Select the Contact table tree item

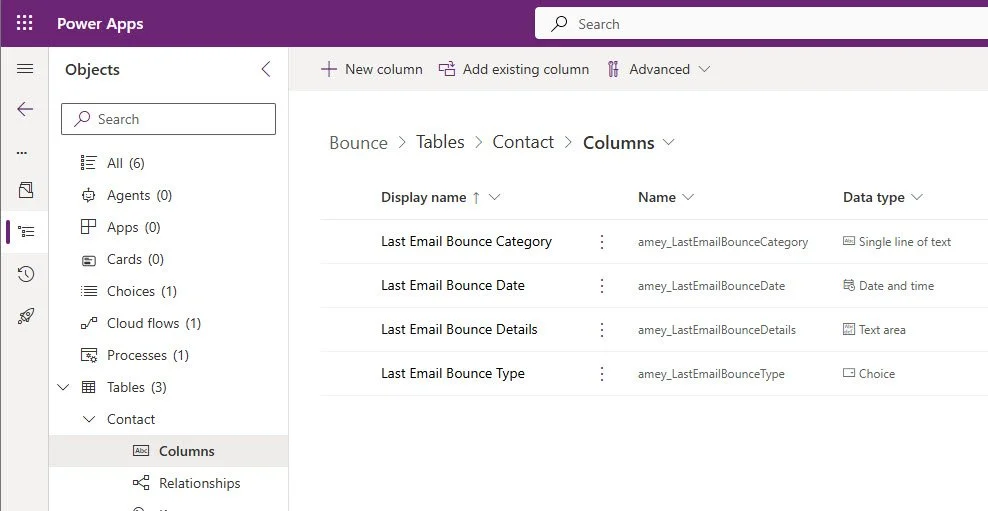point(131,419)
